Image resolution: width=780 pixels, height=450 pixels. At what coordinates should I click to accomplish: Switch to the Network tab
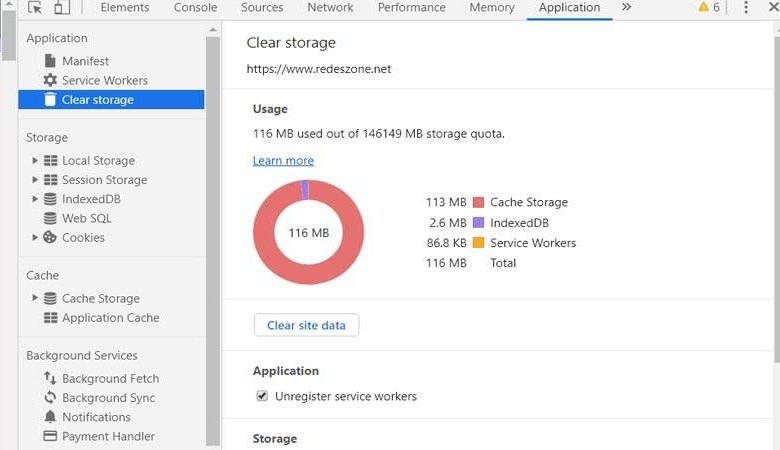click(x=330, y=8)
